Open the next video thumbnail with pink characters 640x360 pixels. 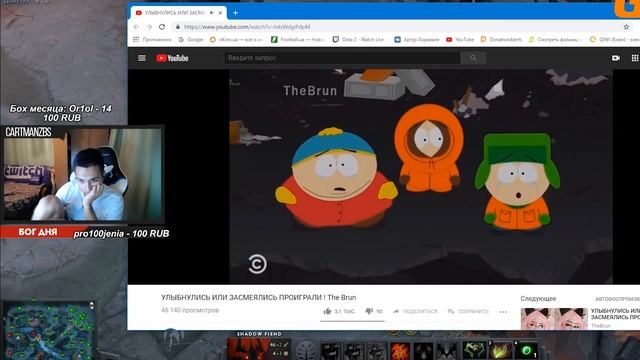554,319
